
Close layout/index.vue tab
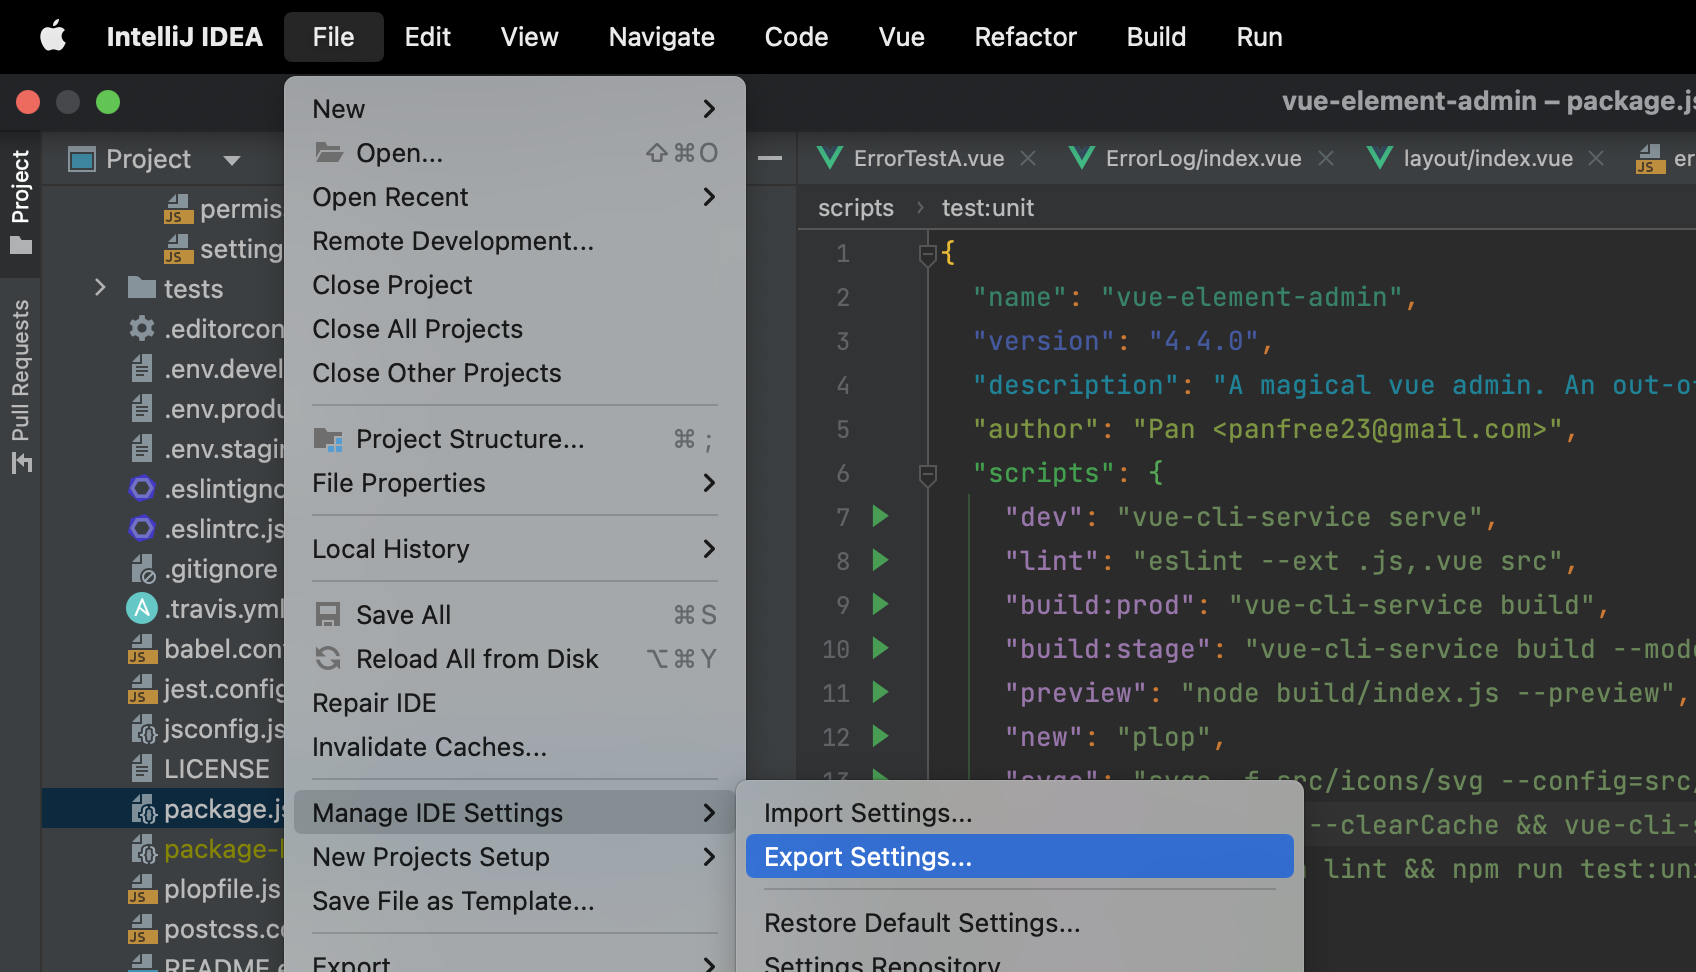coord(1596,158)
